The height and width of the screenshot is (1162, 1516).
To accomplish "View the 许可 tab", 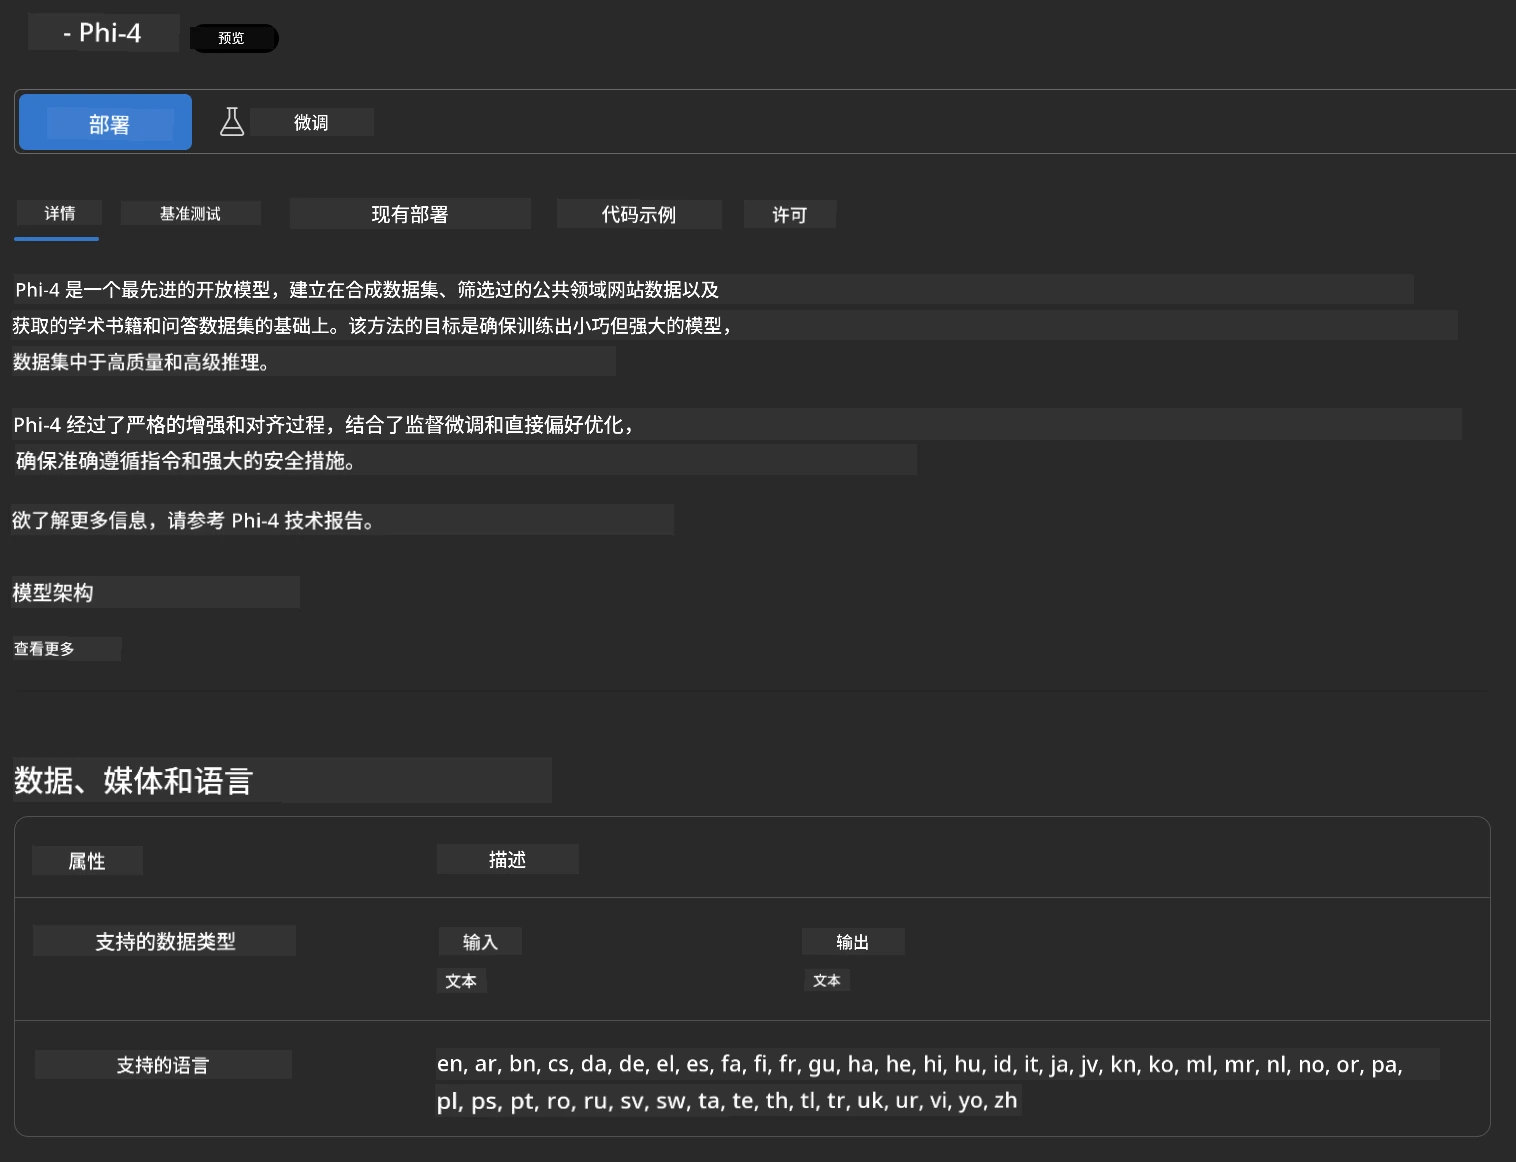I will coord(789,214).
